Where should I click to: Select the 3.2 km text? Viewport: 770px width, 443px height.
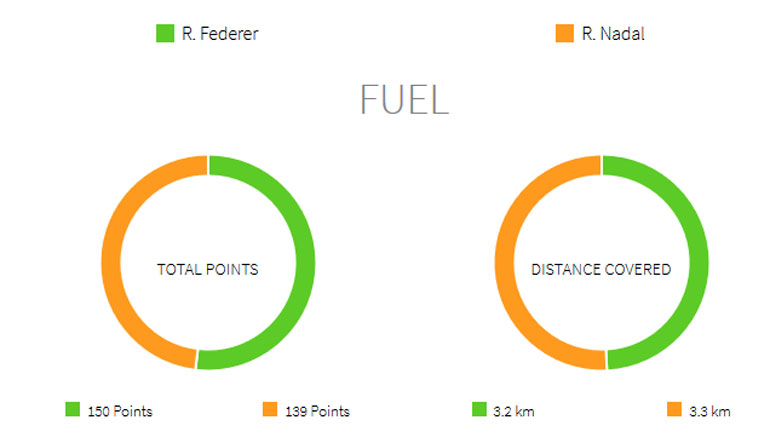pyautogui.click(x=512, y=411)
